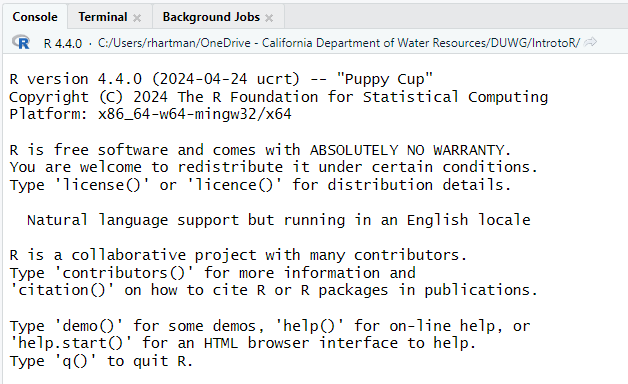Click the Copyright R Foundation line
The height and width of the screenshot is (384, 628).
point(278,97)
